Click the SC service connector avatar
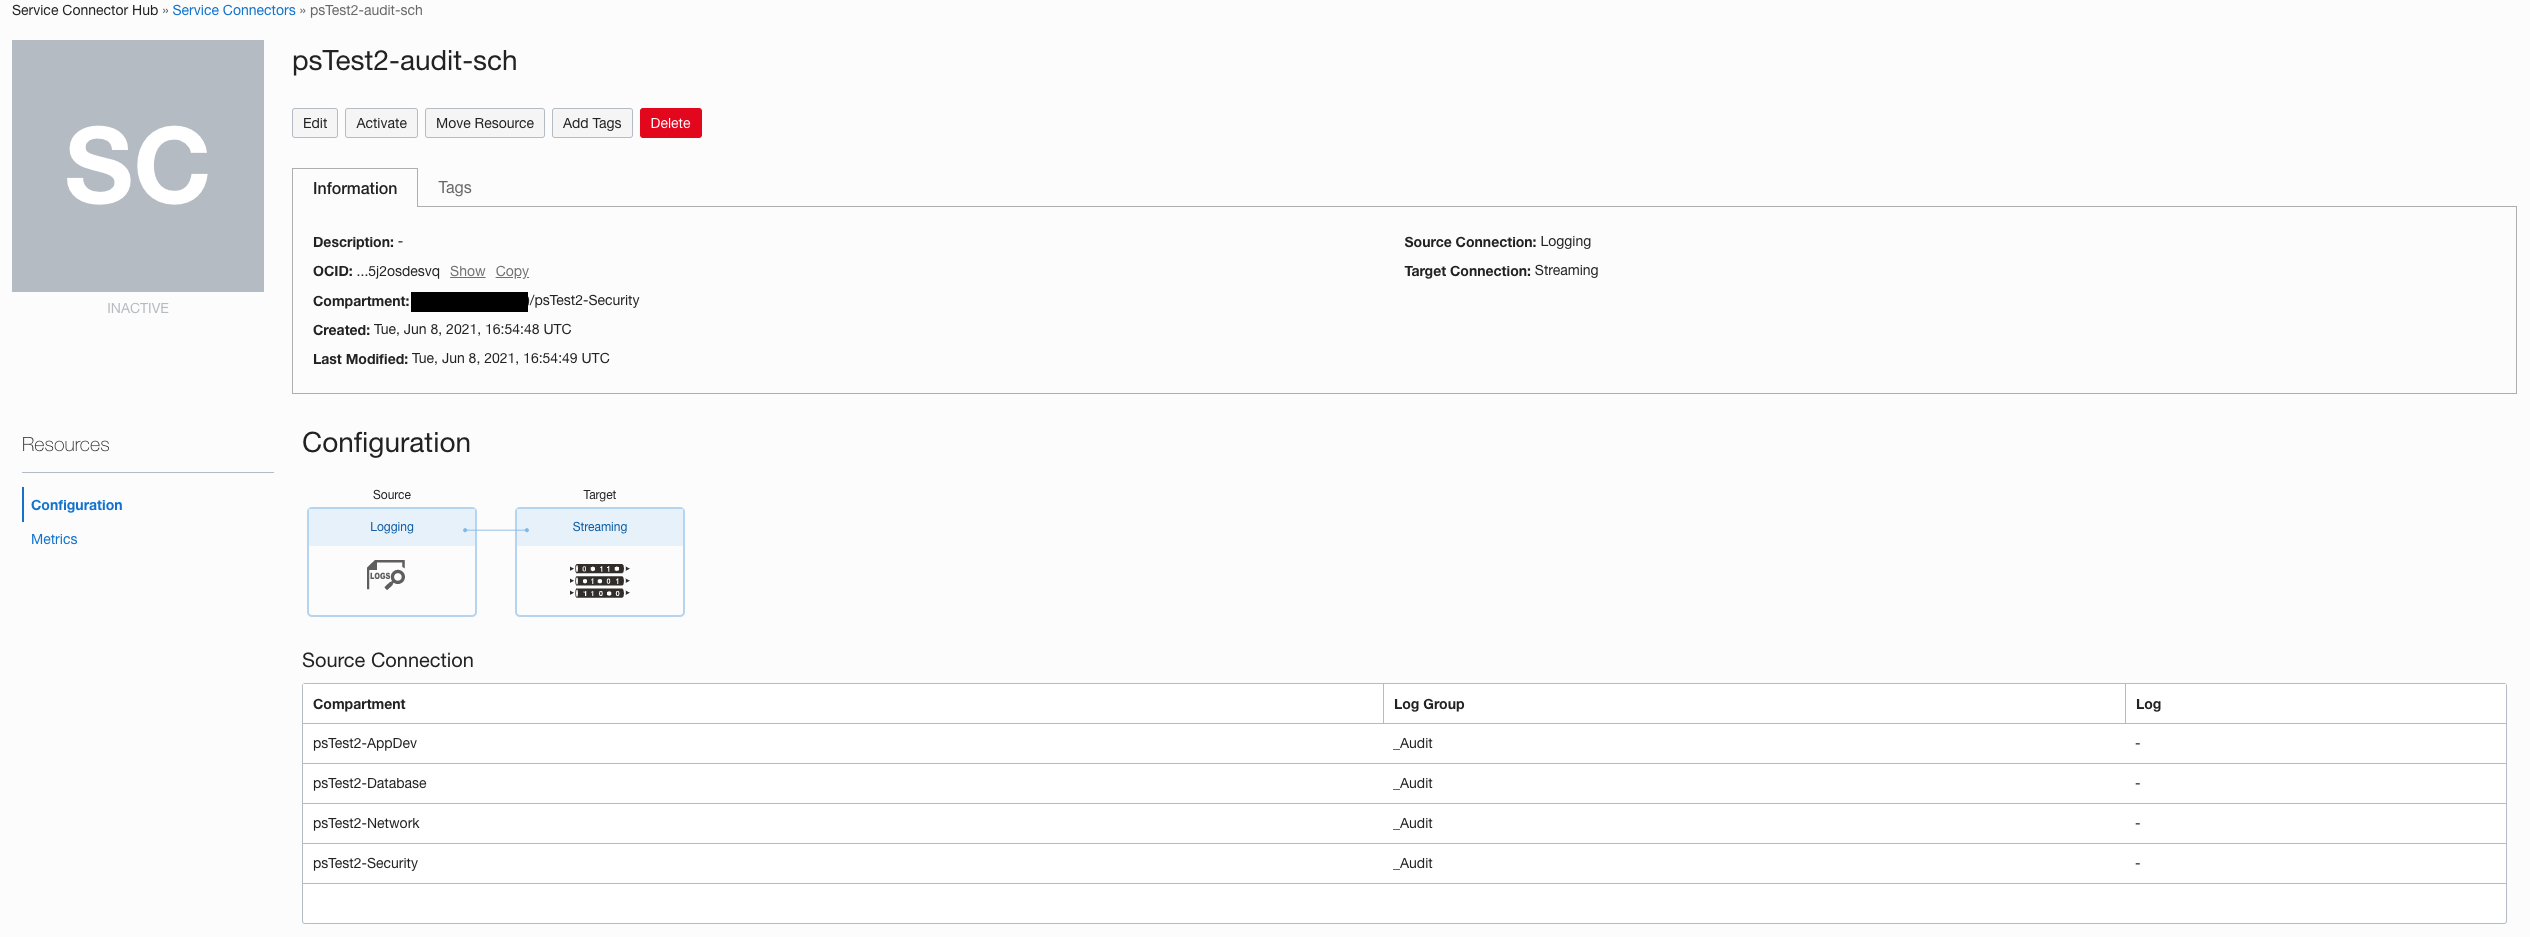 point(137,165)
